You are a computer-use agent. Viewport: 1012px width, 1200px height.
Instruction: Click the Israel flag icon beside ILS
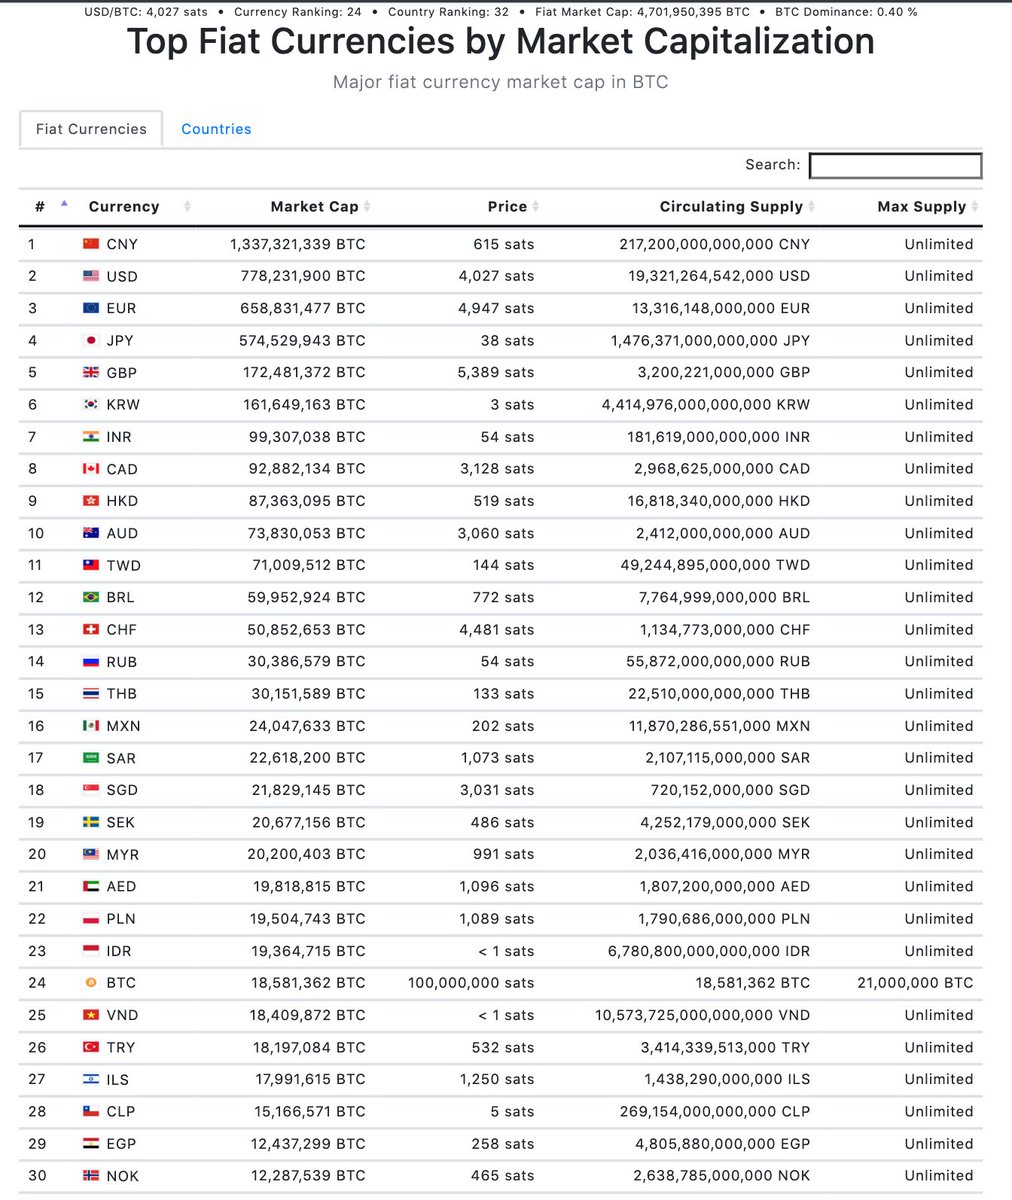(91, 1079)
